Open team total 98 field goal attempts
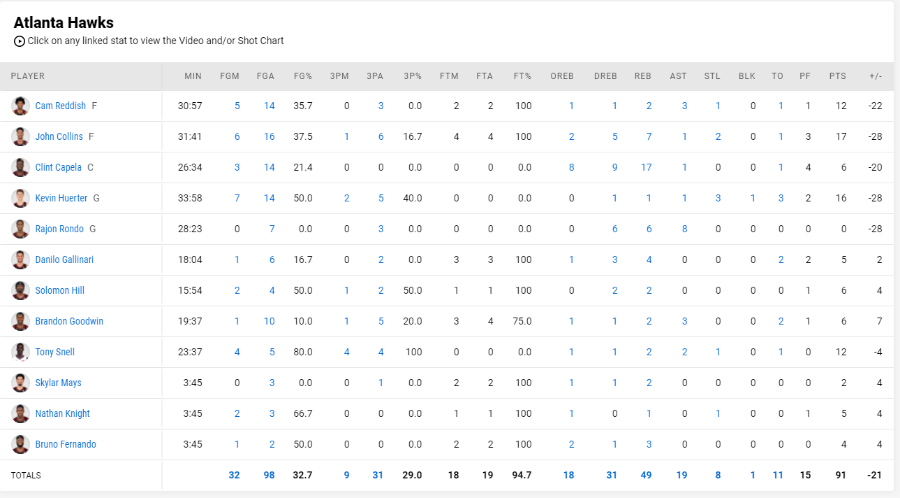This screenshot has width=900, height=498. [x=269, y=475]
